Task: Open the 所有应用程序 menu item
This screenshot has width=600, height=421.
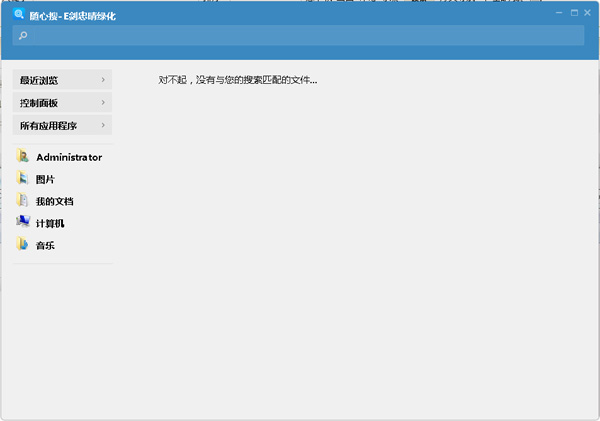Action: point(62,125)
